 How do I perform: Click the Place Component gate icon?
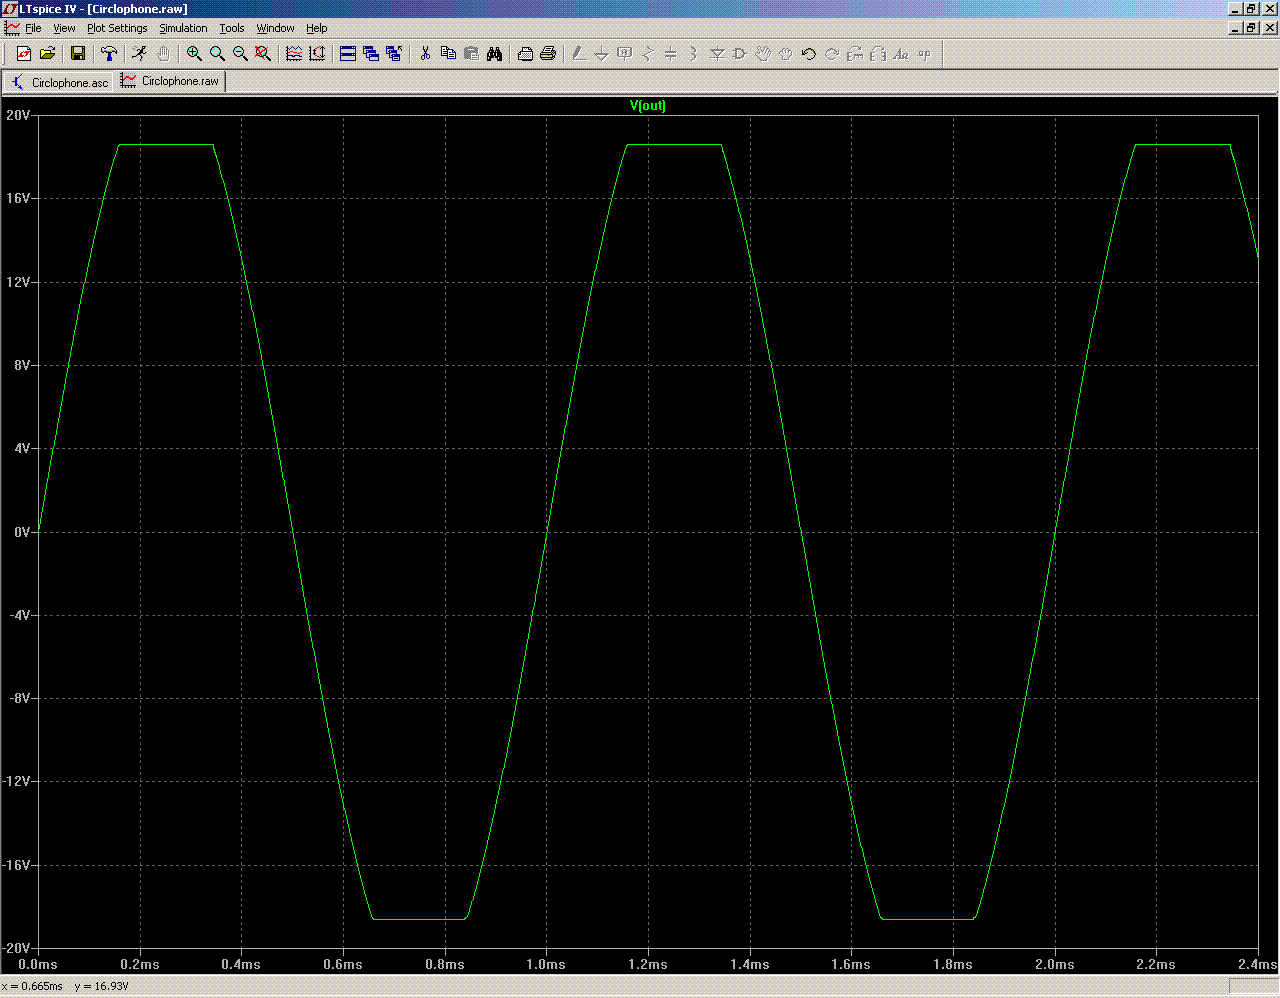740,54
